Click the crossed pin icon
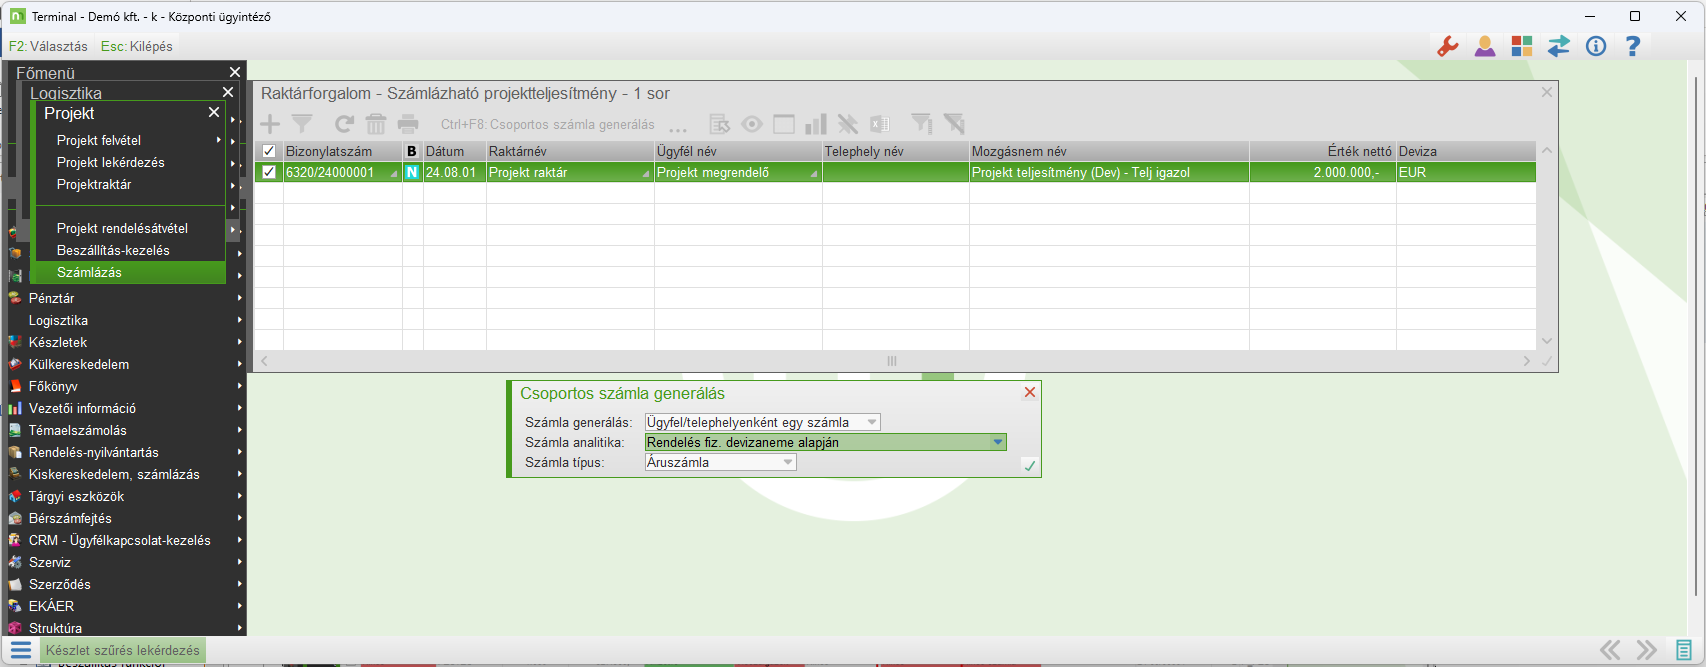The width and height of the screenshot is (1706, 667). [848, 124]
